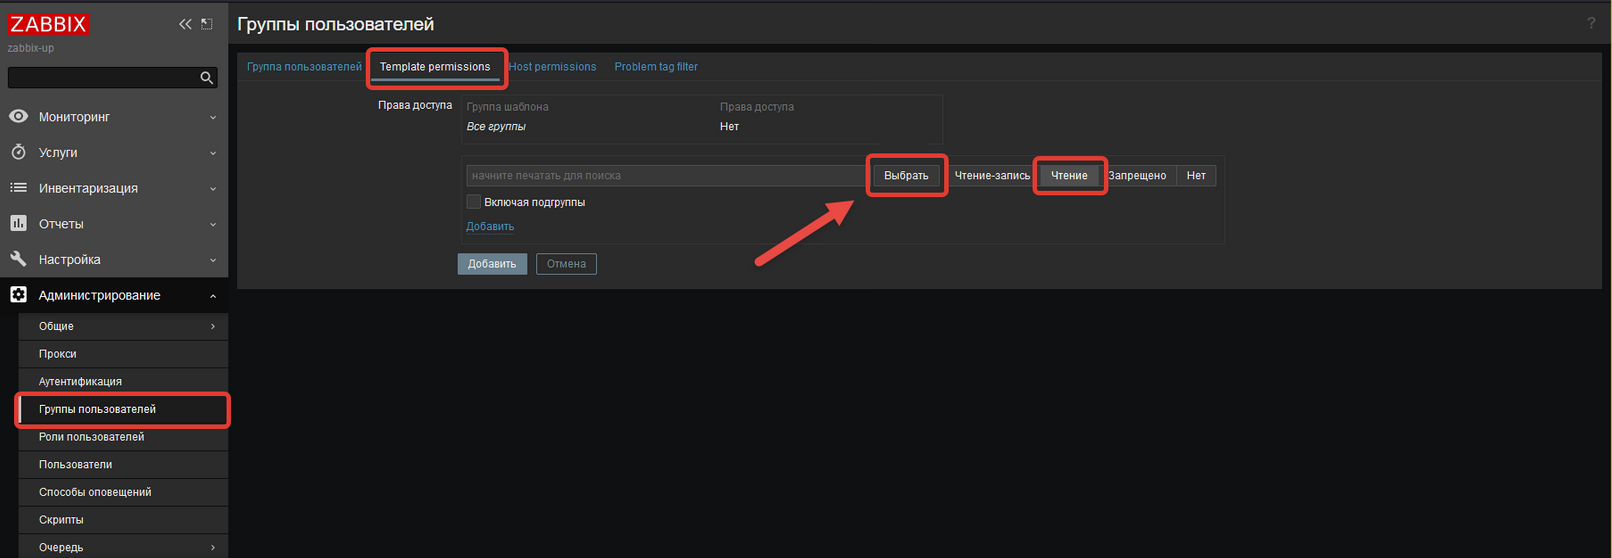Screen dimensions: 1612x558
Task: Click the Отмена button
Action: tap(566, 264)
